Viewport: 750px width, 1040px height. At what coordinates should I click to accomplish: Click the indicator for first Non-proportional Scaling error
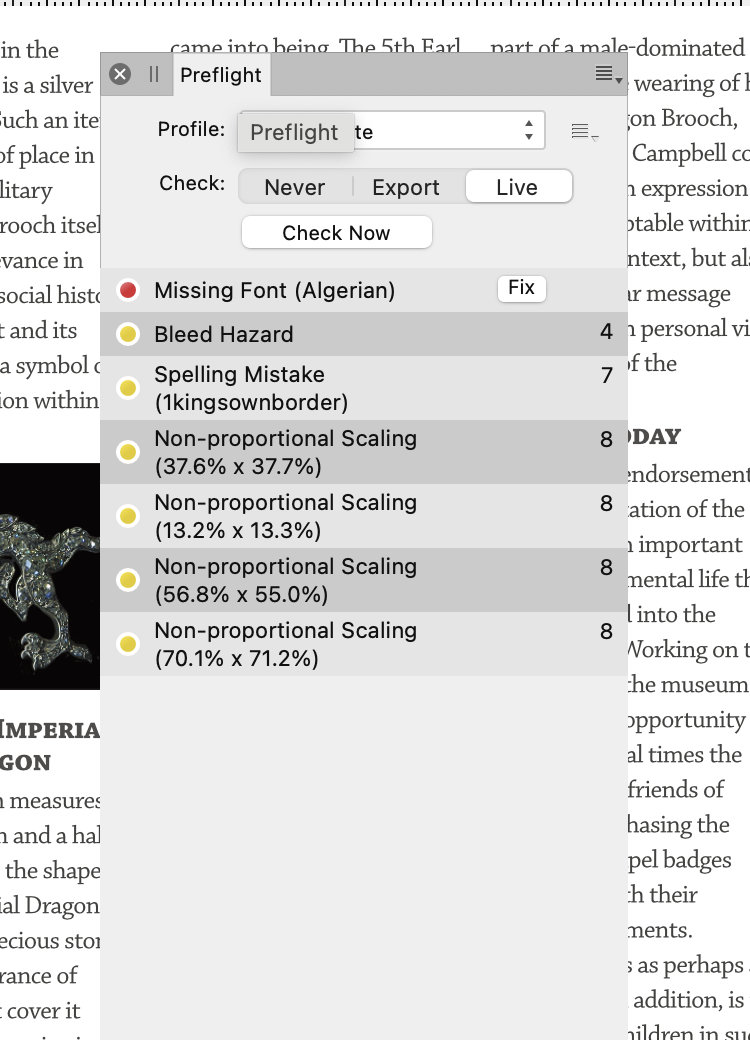coord(127,452)
